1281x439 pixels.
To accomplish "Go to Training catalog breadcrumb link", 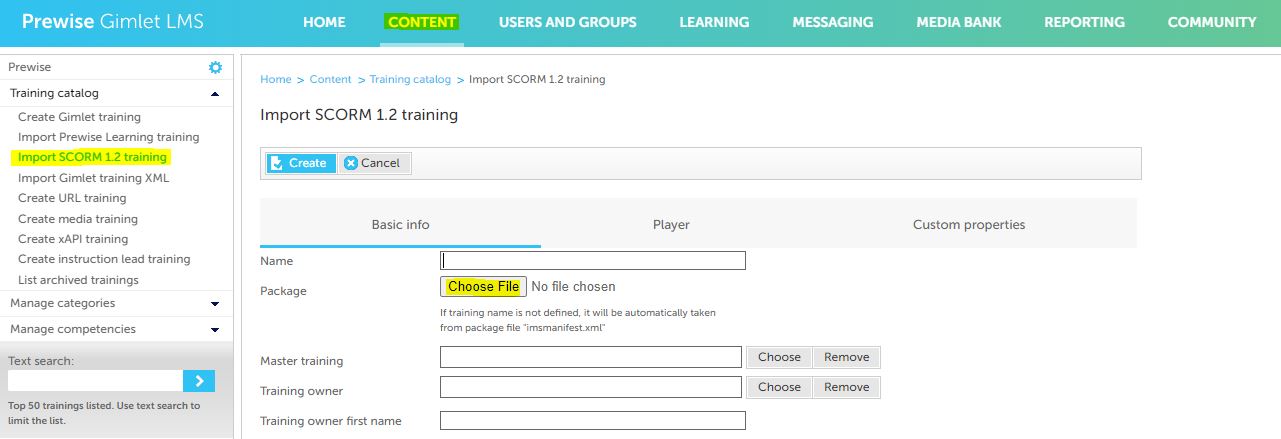I will (x=410, y=79).
